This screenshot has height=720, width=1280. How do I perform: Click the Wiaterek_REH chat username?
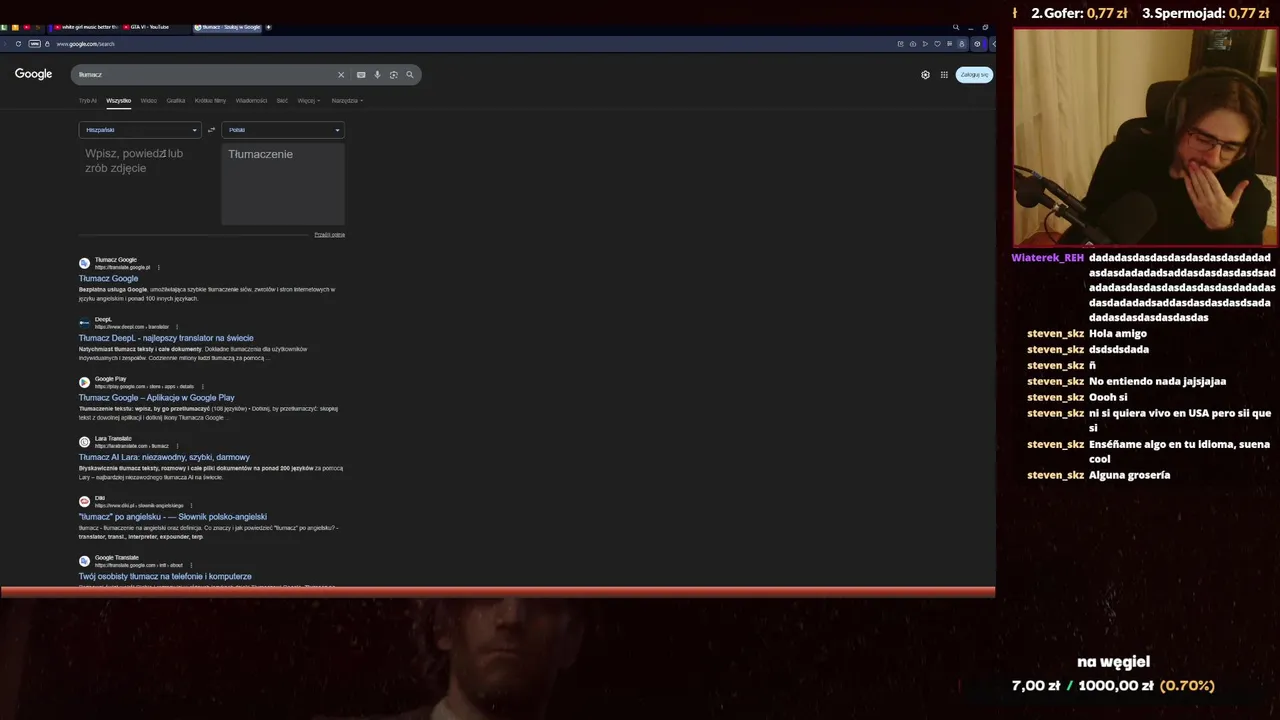click(x=1047, y=258)
